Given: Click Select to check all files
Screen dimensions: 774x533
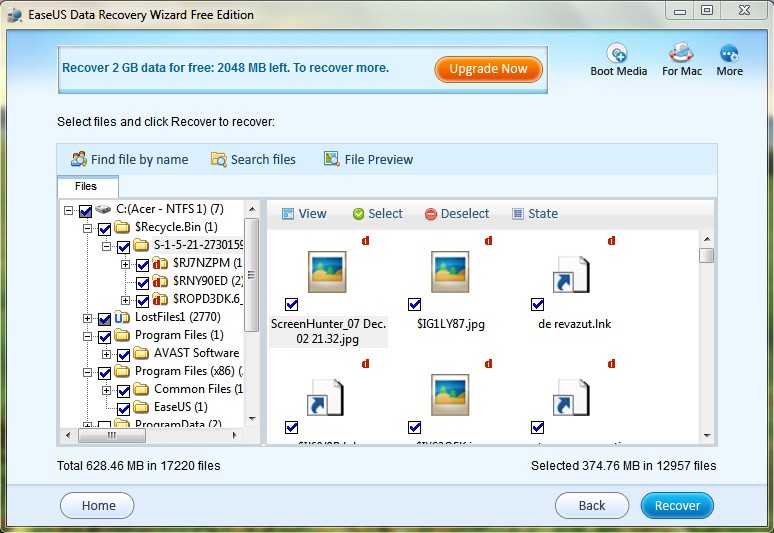Looking at the screenshot, I should pos(378,214).
